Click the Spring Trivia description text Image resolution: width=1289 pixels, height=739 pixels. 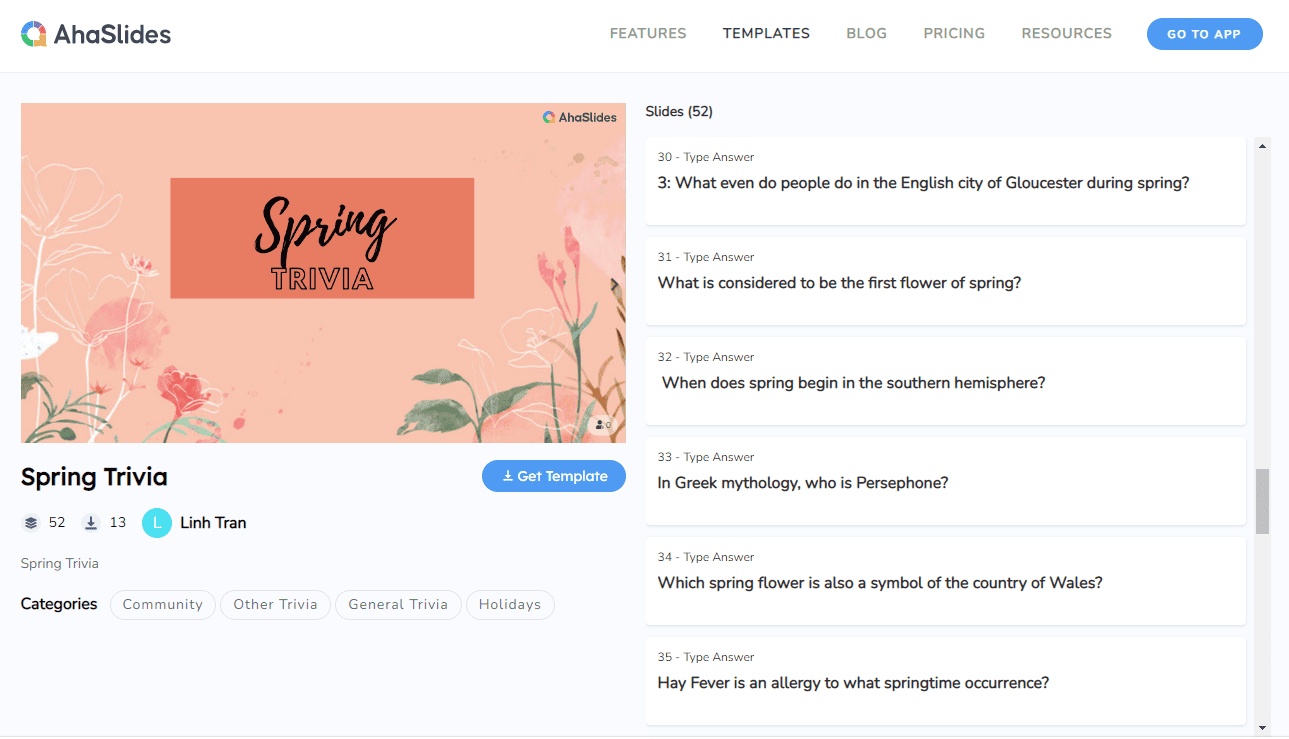60,563
